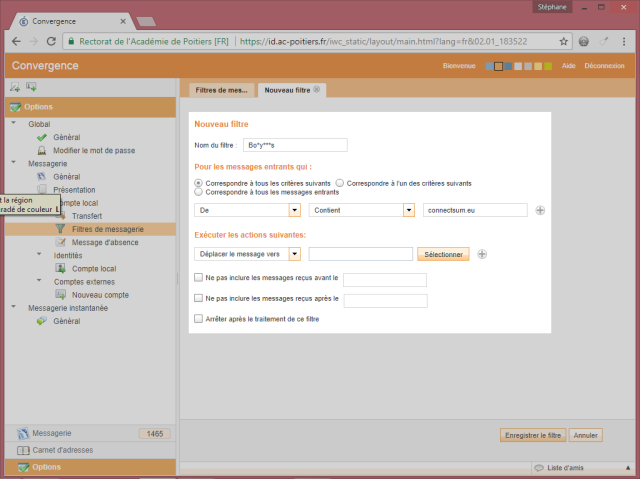
Task: Click the 'Sélectionner' folder button
Action: pos(443,254)
